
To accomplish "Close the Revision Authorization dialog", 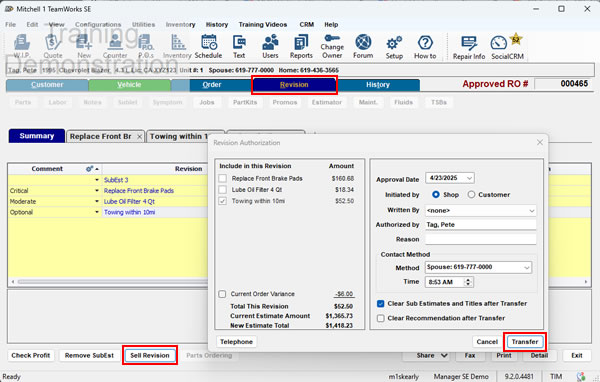I will (540, 142).
